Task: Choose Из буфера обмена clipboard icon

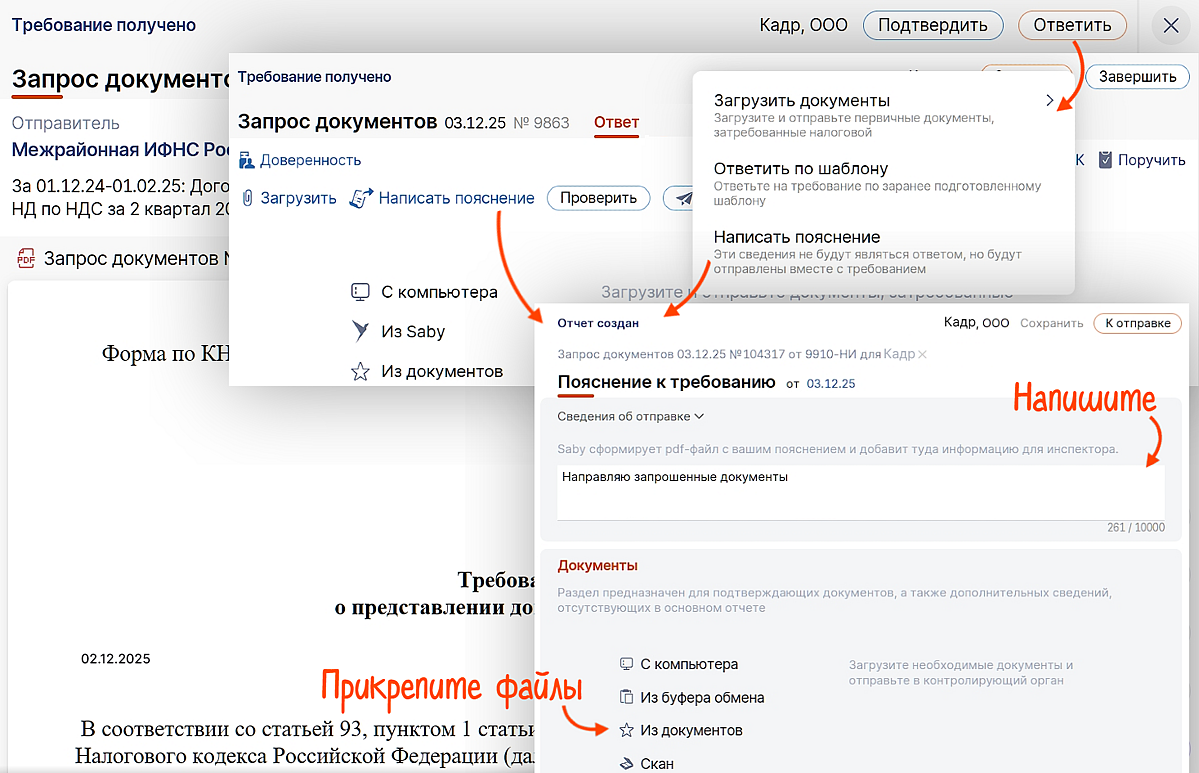Action: [x=627, y=698]
